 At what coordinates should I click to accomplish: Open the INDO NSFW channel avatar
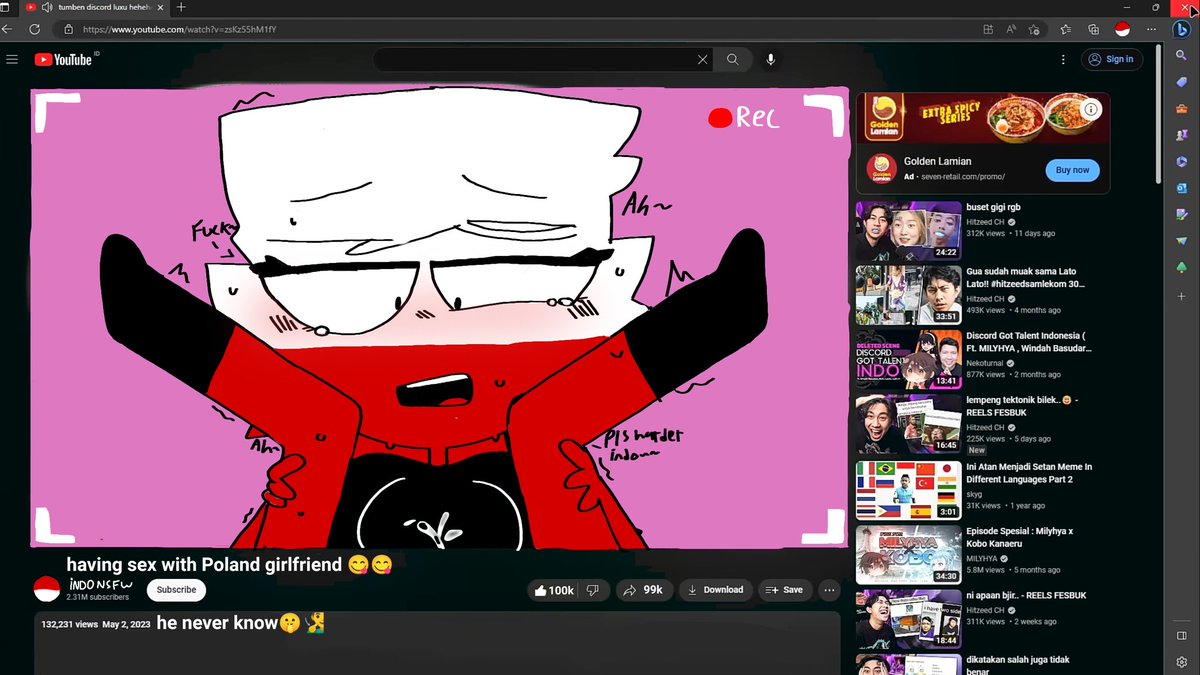(x=47, y=590)
